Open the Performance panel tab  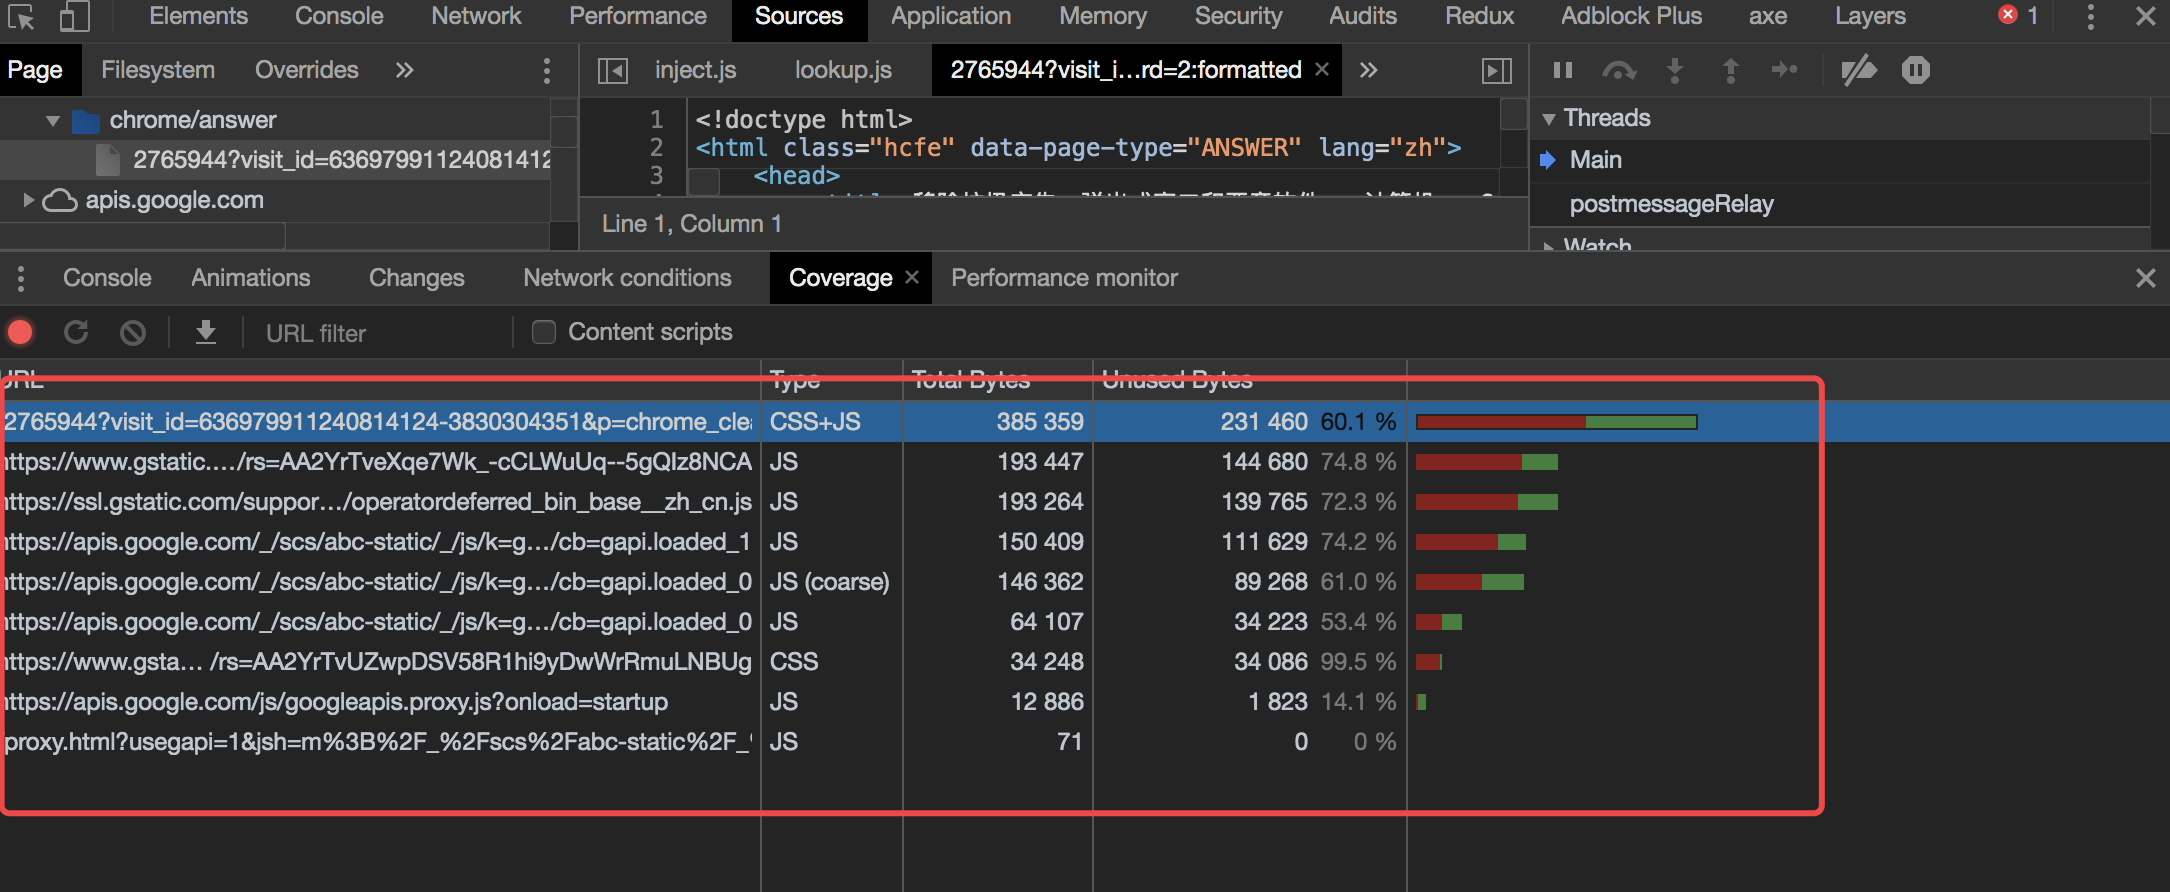[638, 16]
